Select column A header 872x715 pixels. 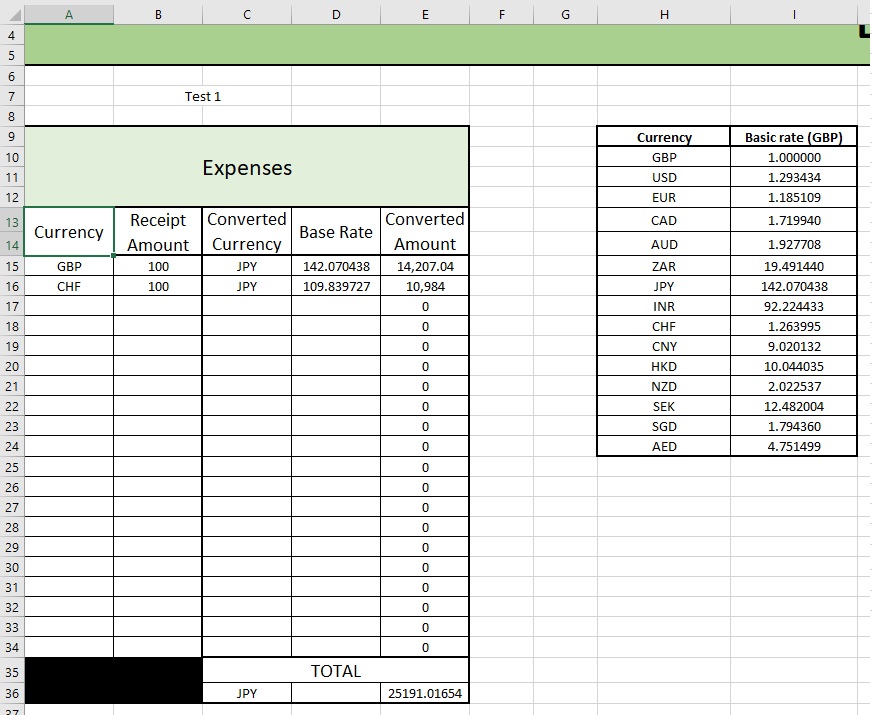pos(69,14)
